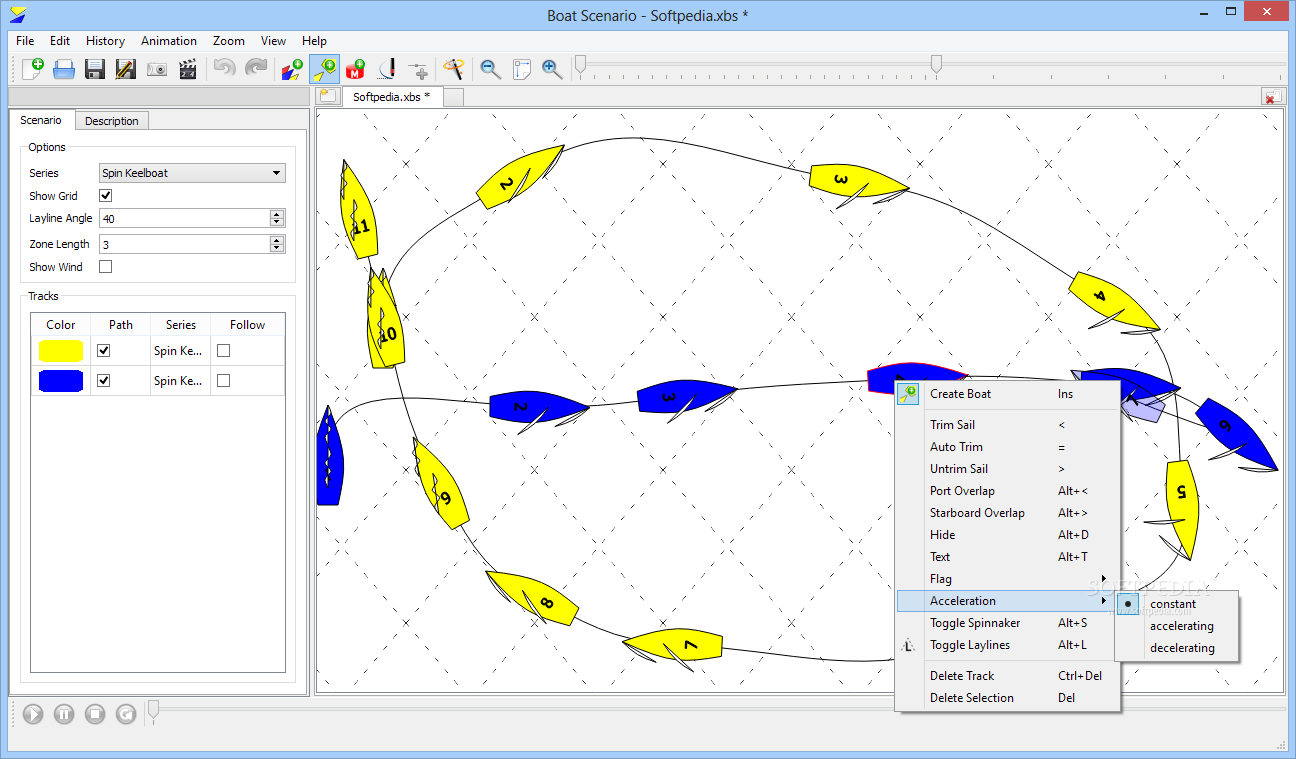This screenshot has width=1296, height=759.
Task: Click the Redo arrow icon
Action: [256, 69]
